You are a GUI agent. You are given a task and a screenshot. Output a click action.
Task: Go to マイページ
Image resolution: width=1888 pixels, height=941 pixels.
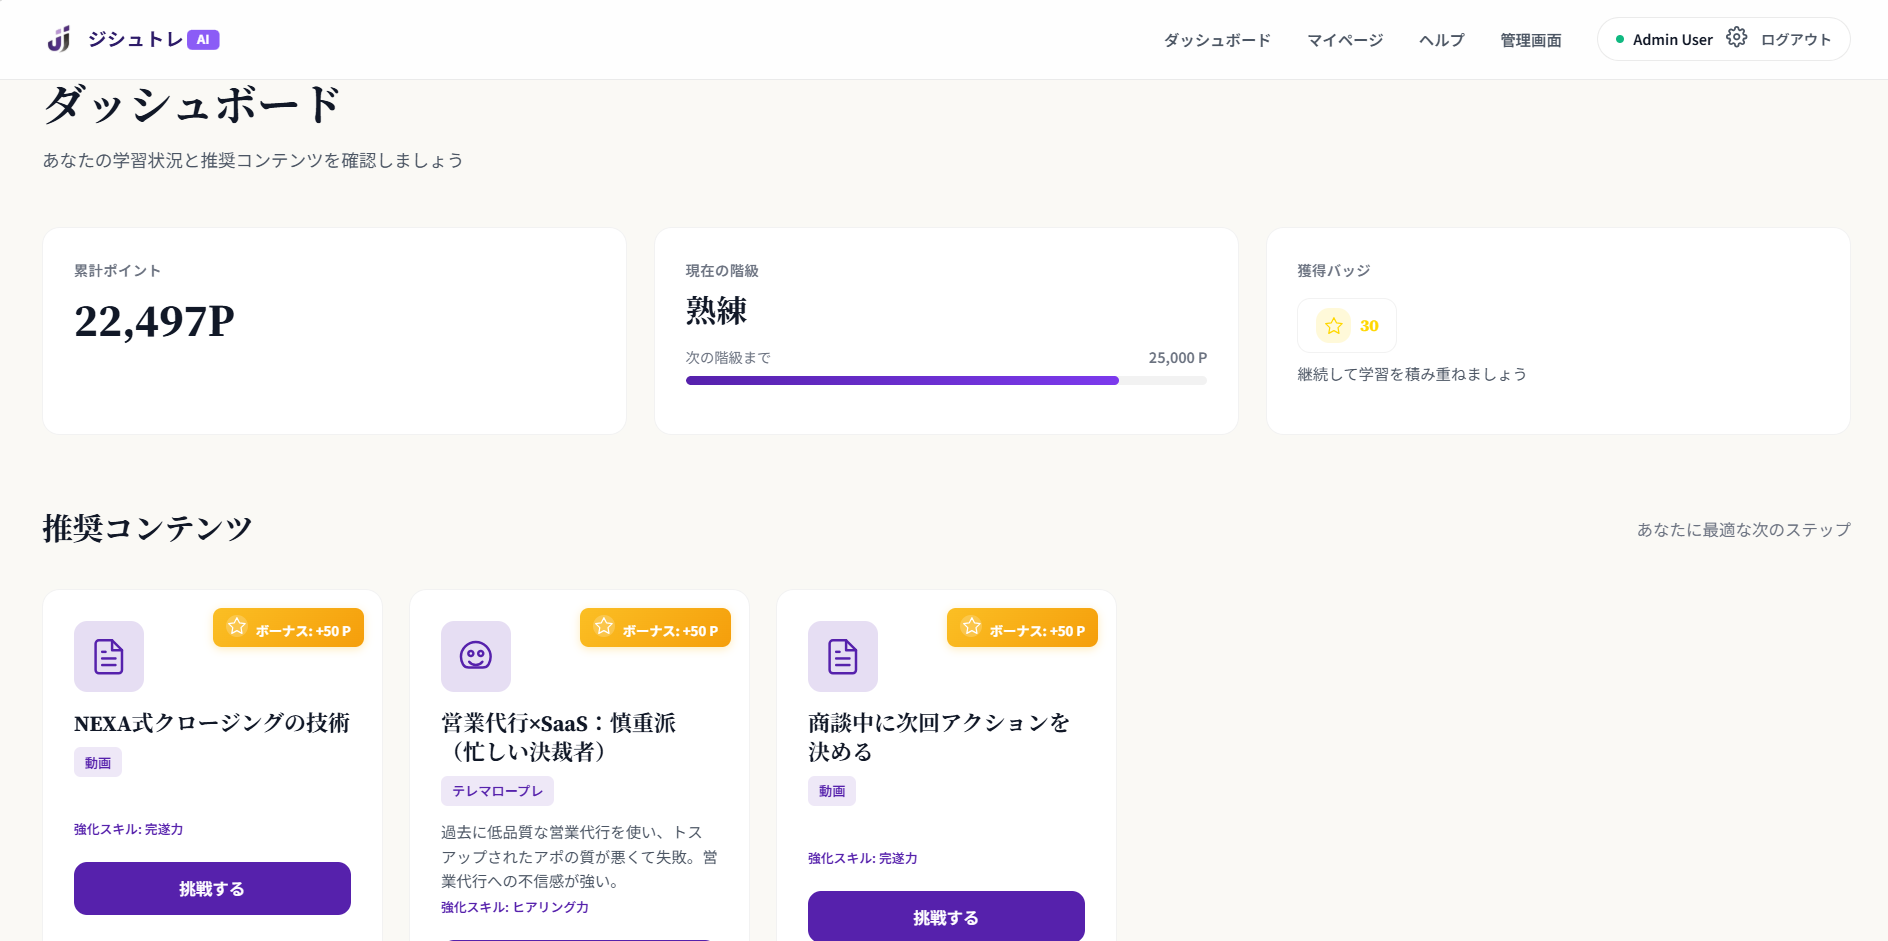point(1345,40)
